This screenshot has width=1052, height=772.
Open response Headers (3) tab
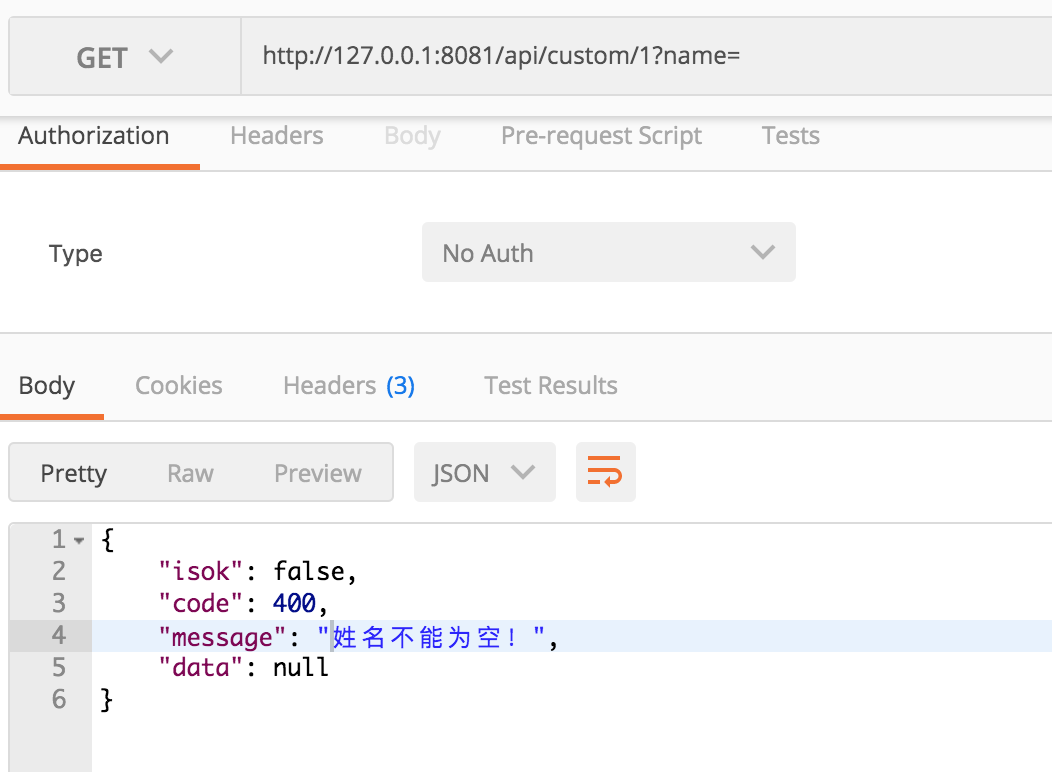[x=349, y=386]
